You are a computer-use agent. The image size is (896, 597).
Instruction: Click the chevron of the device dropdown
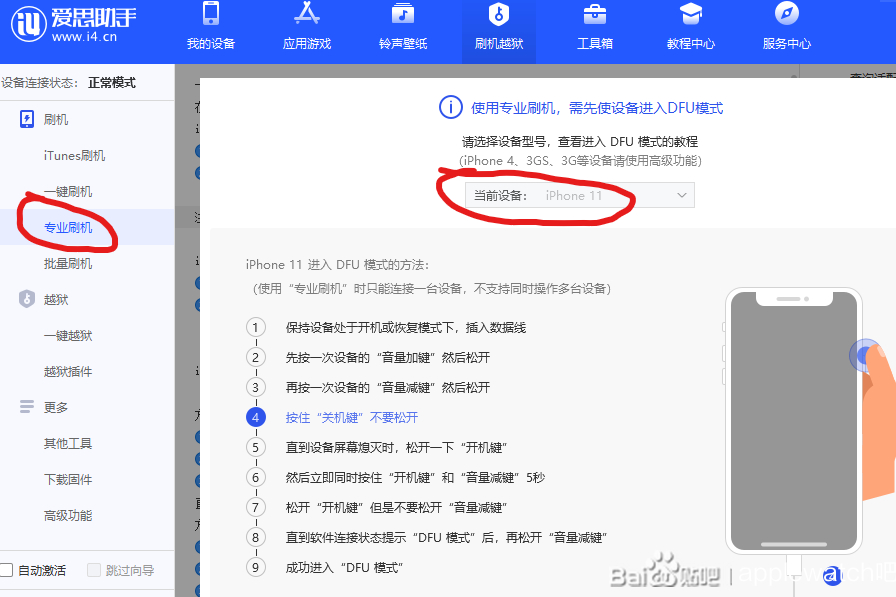[682, 195]
